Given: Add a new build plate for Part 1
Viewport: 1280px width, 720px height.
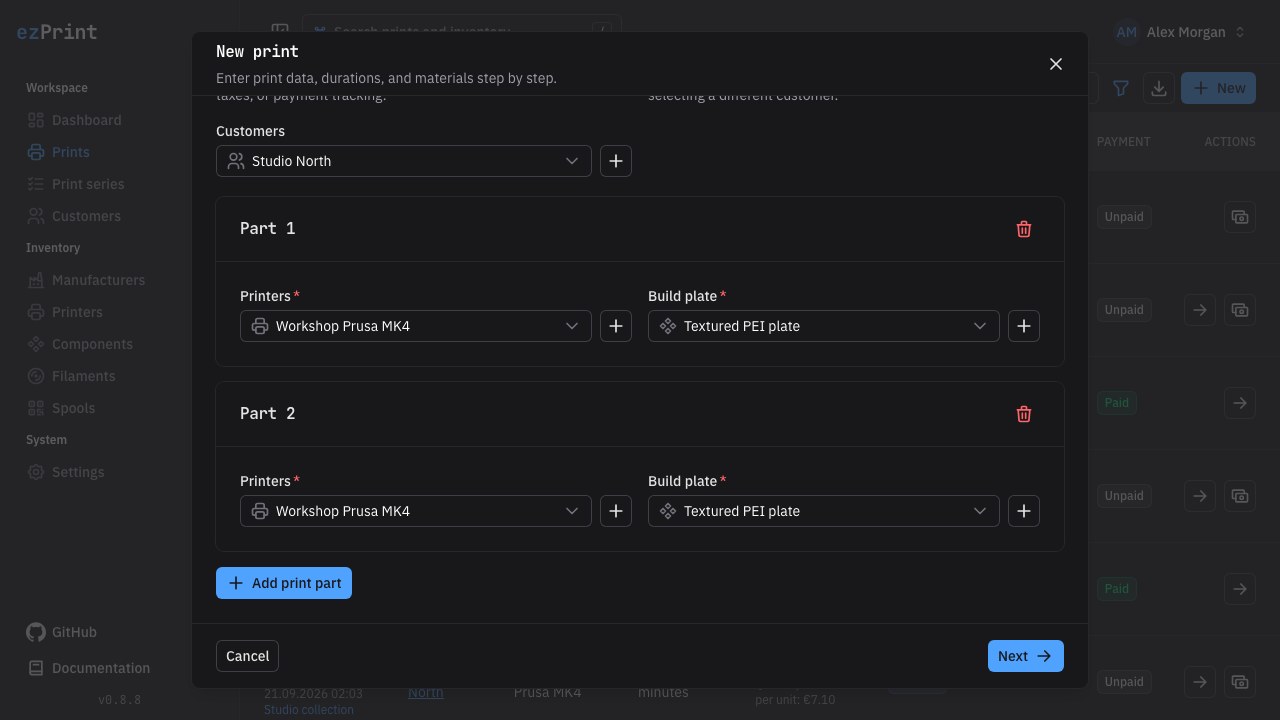Looking at the screenshot, I should tap(1024, 326).
